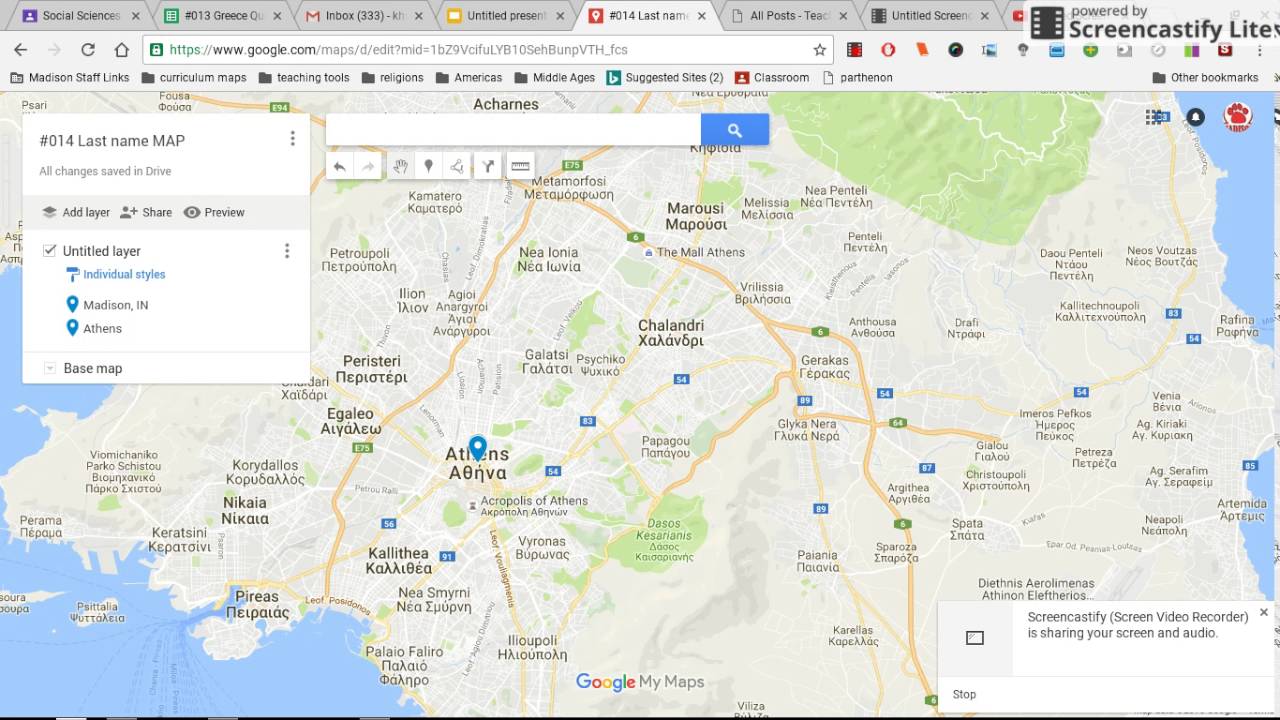The height and width of the screenshot is (720, 1280).
Task: Stop the Screencastify screen sharing
Action: pos(964,694)
